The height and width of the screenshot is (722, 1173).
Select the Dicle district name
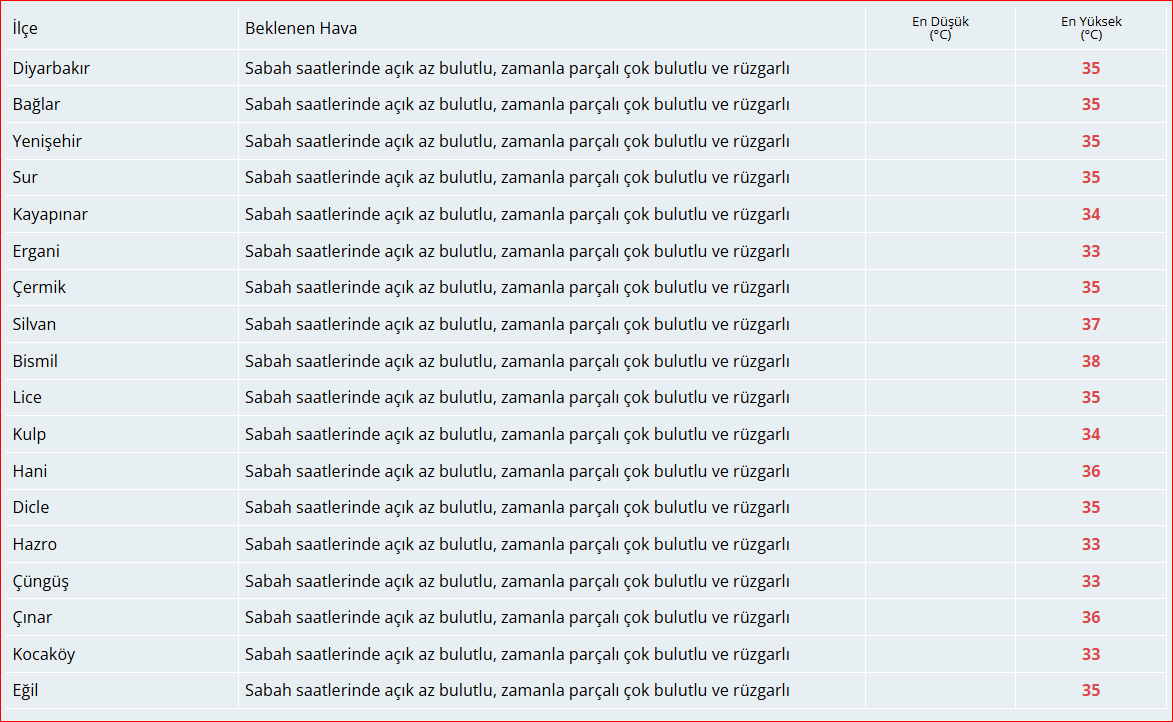[31, 507]
